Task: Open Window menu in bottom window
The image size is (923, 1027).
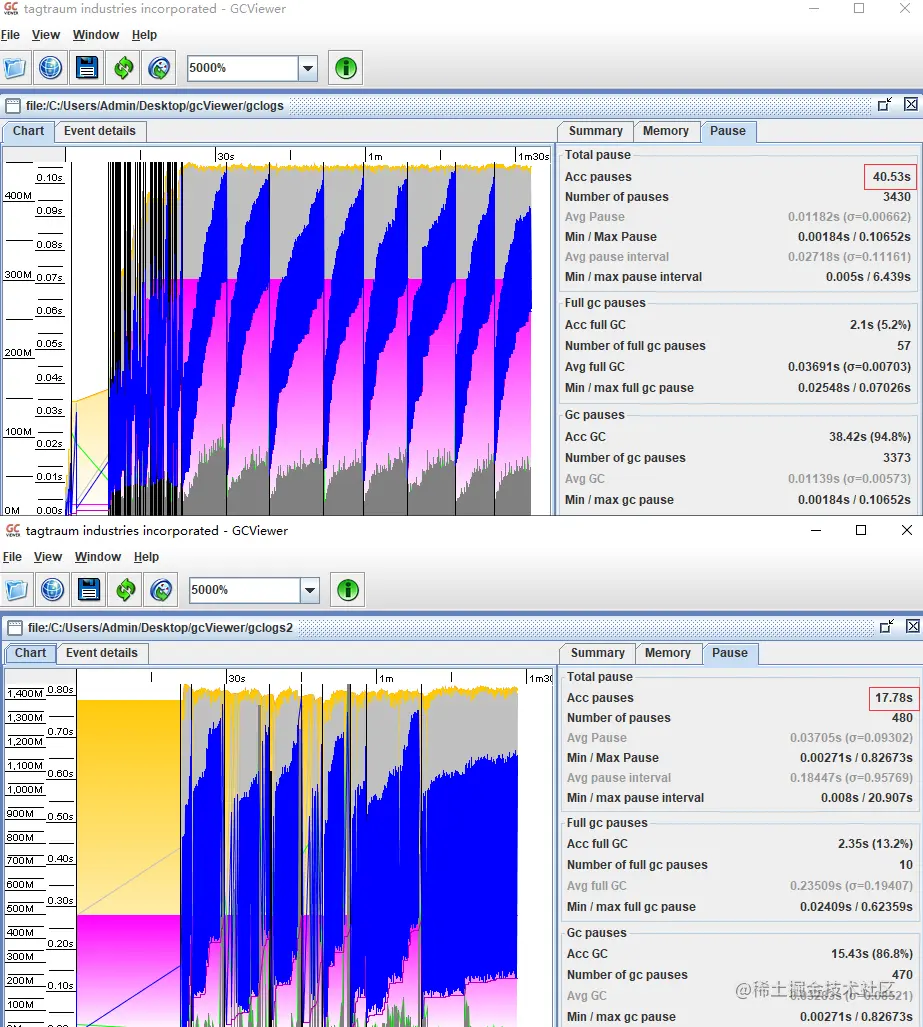Action: click(x=98, y=557)
